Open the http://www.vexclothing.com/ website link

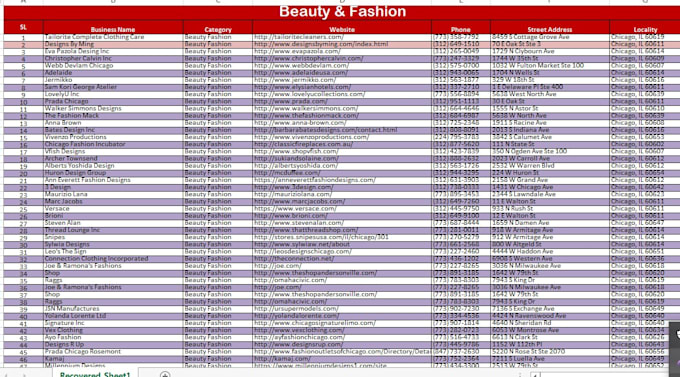coord(299,331)
